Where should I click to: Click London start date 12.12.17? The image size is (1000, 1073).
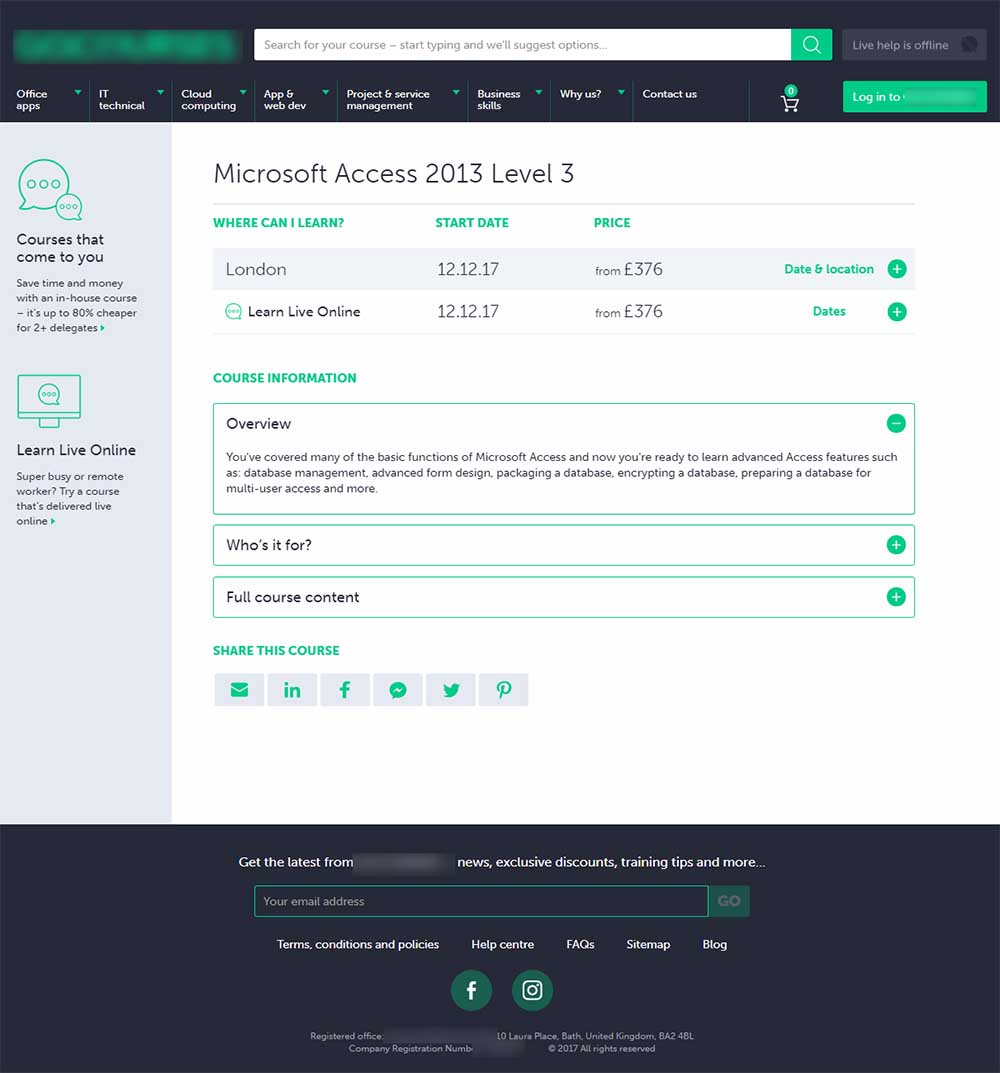pos(468,269)
